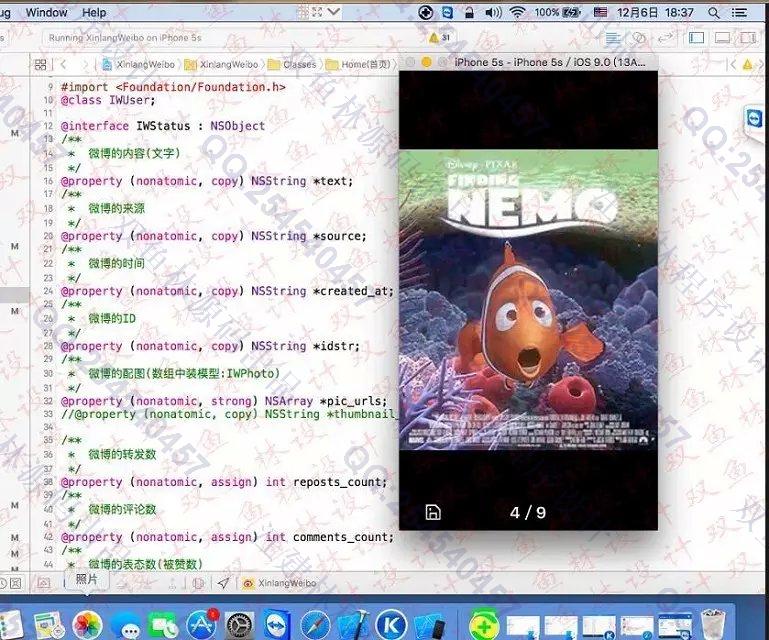Jump to previous issue arrow
The image size is (769, 640).
click(x=733, y=64)
